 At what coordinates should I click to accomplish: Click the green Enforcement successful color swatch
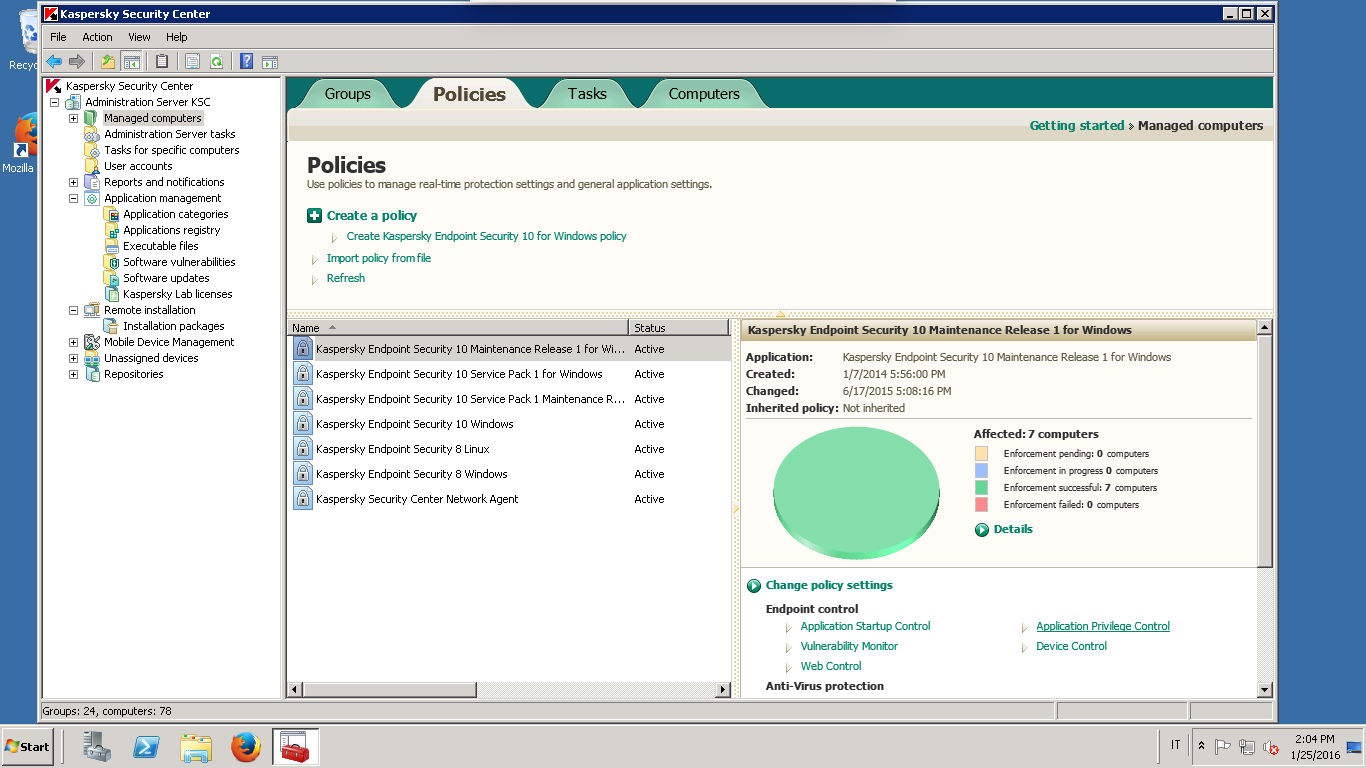coord(981,488)
